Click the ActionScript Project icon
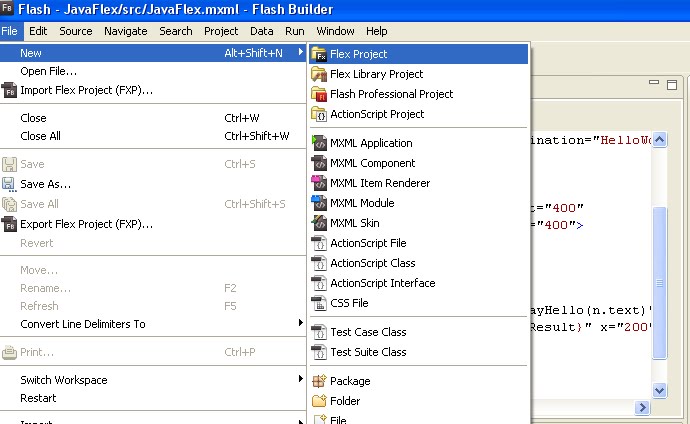Image resolution: width=690 pixels, height=424 pixels. tap(319, 114)
